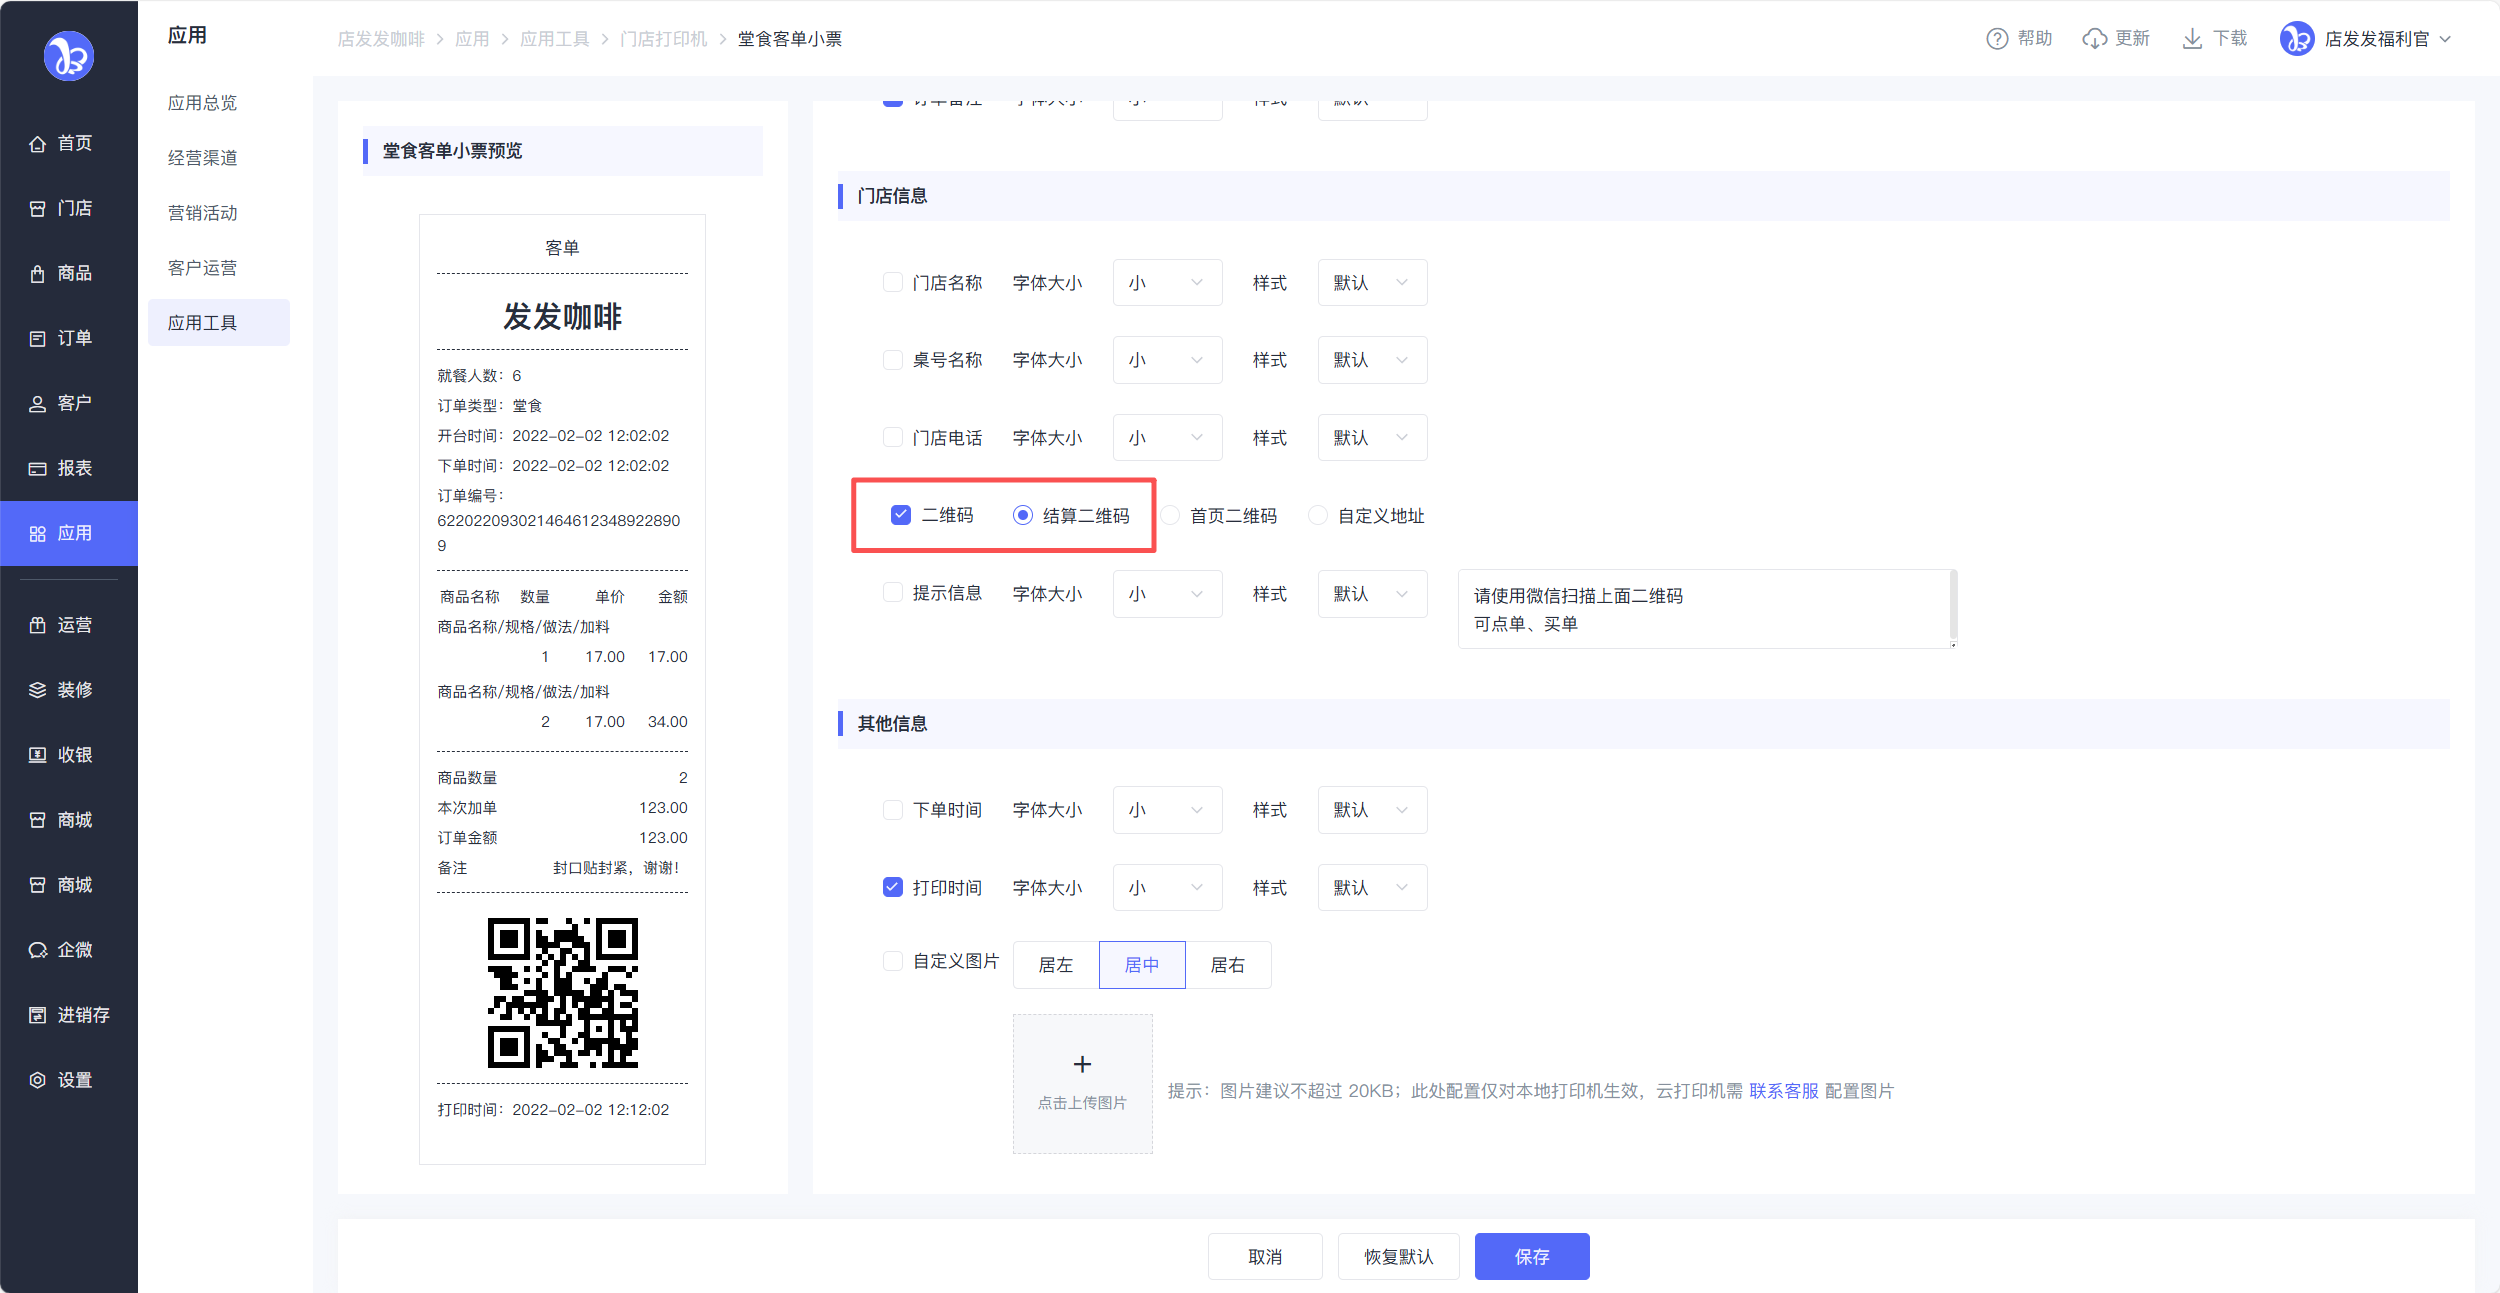This screenshot has height=1293, width=2500.
Task: Open the 企微 sidebar icon
Action: (38, 950)
